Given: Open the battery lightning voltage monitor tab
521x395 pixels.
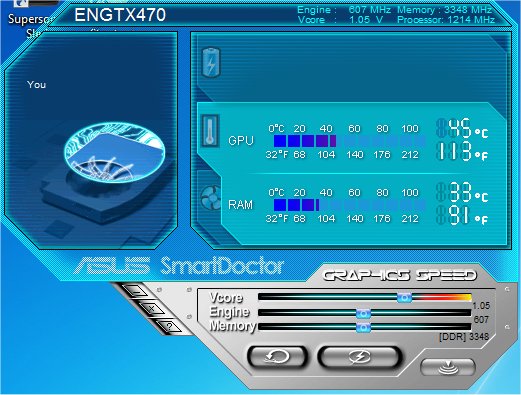Looking at the screenshot, I should 211,63.
